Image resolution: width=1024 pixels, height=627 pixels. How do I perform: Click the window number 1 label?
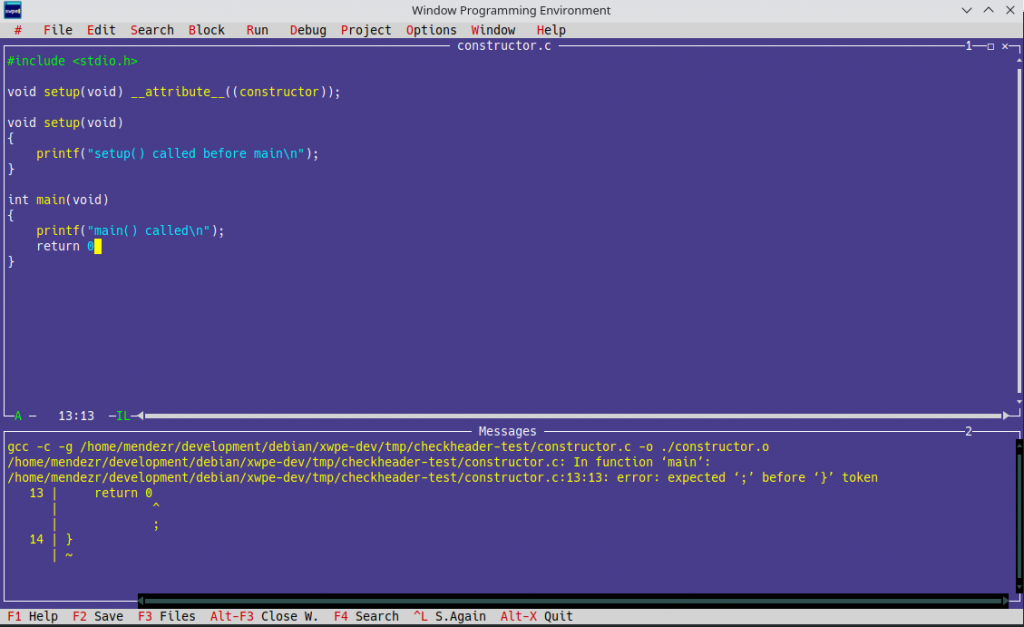pyautogui.click(x=968, y=46)
